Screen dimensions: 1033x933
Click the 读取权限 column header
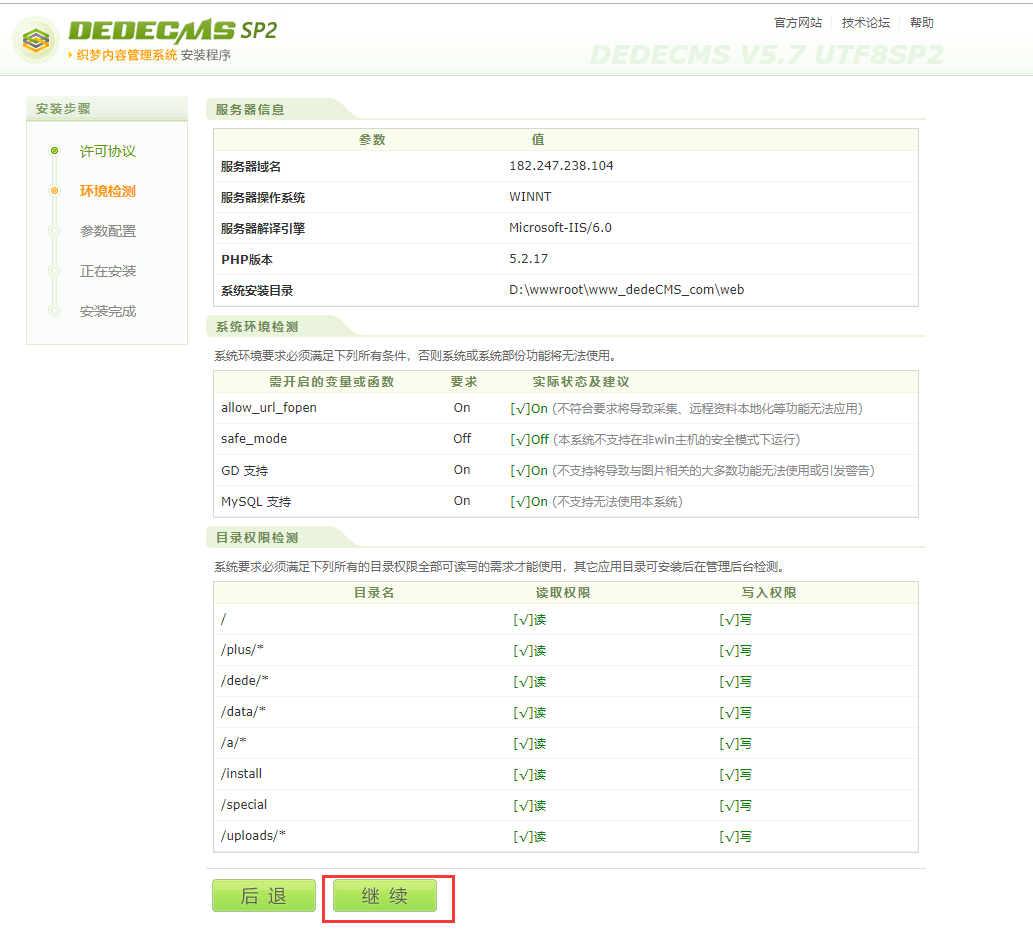click(563, 593)
